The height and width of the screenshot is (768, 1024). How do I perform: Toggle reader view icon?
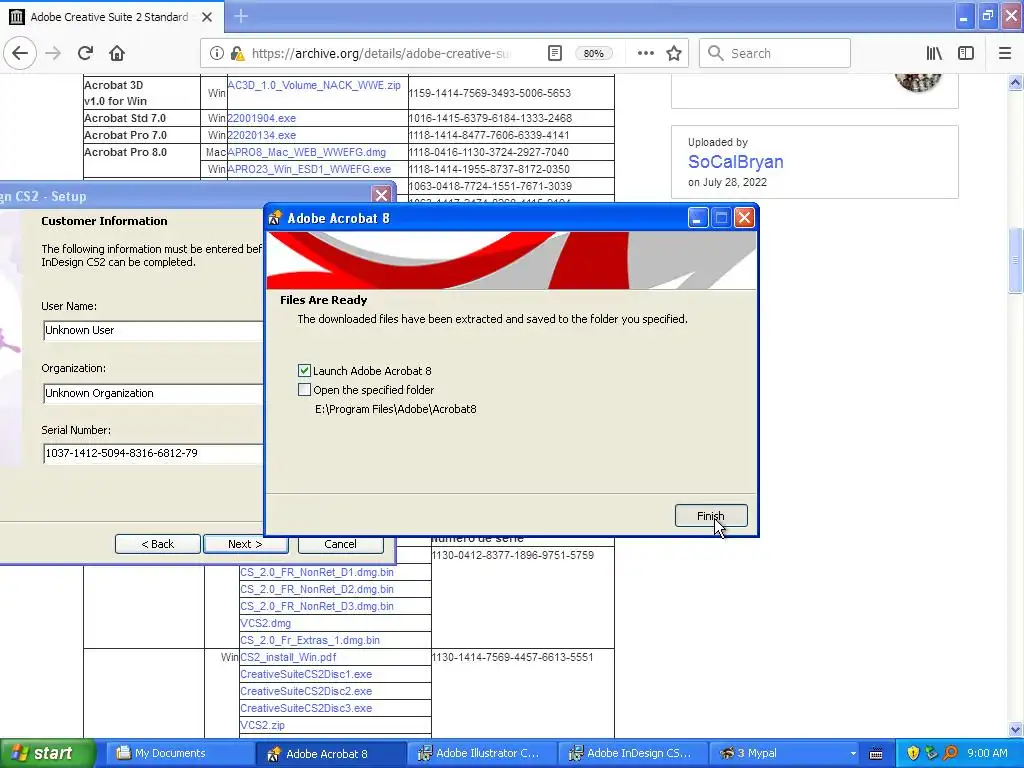[554, 53]
